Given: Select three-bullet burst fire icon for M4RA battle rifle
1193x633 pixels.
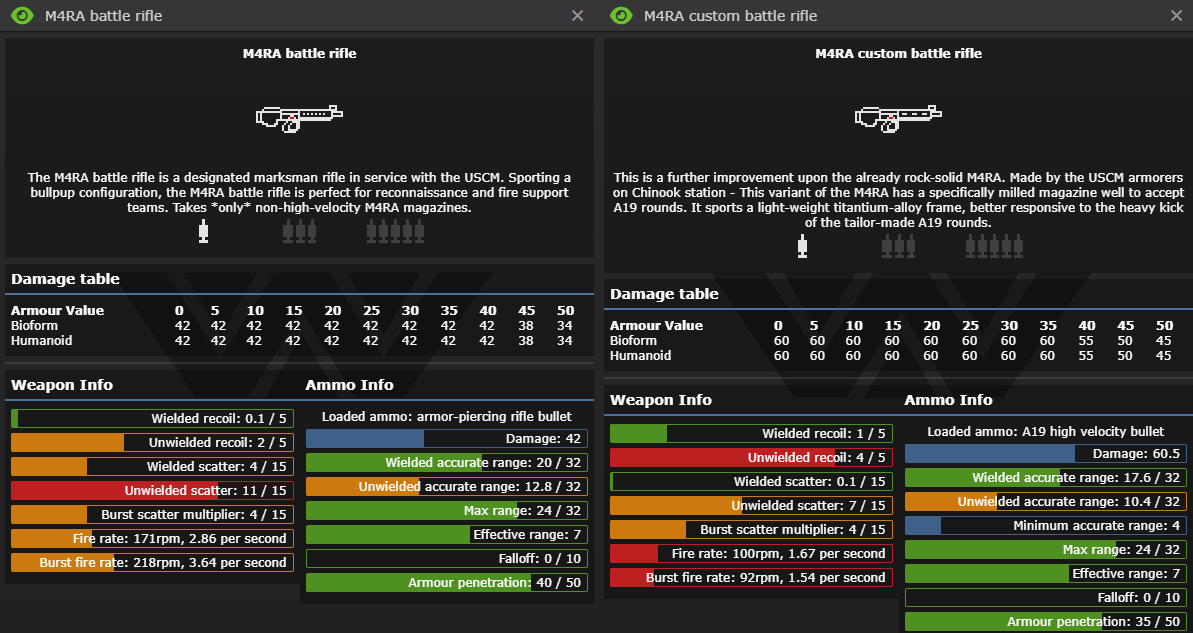Looking at the screenshot, I should tap(299, 232).
